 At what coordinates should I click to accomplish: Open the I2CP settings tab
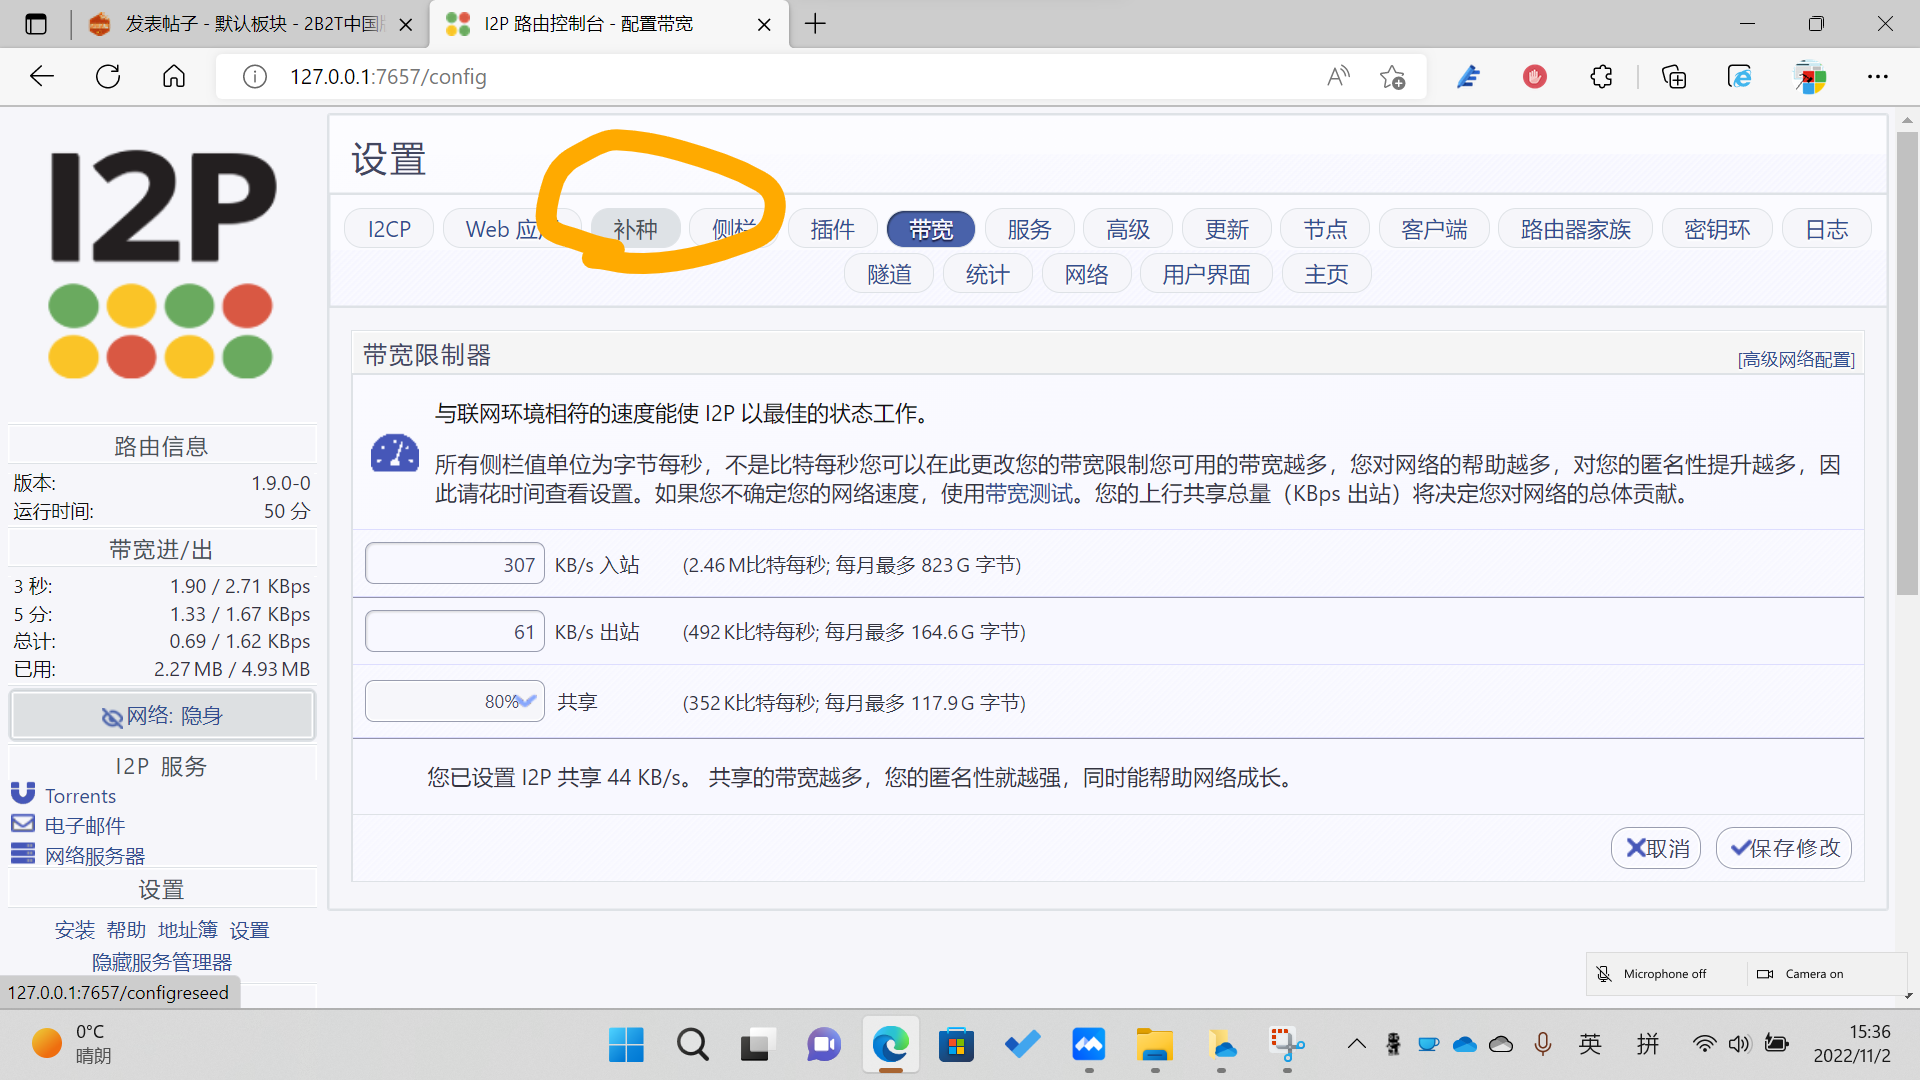[x=389, y=229]
